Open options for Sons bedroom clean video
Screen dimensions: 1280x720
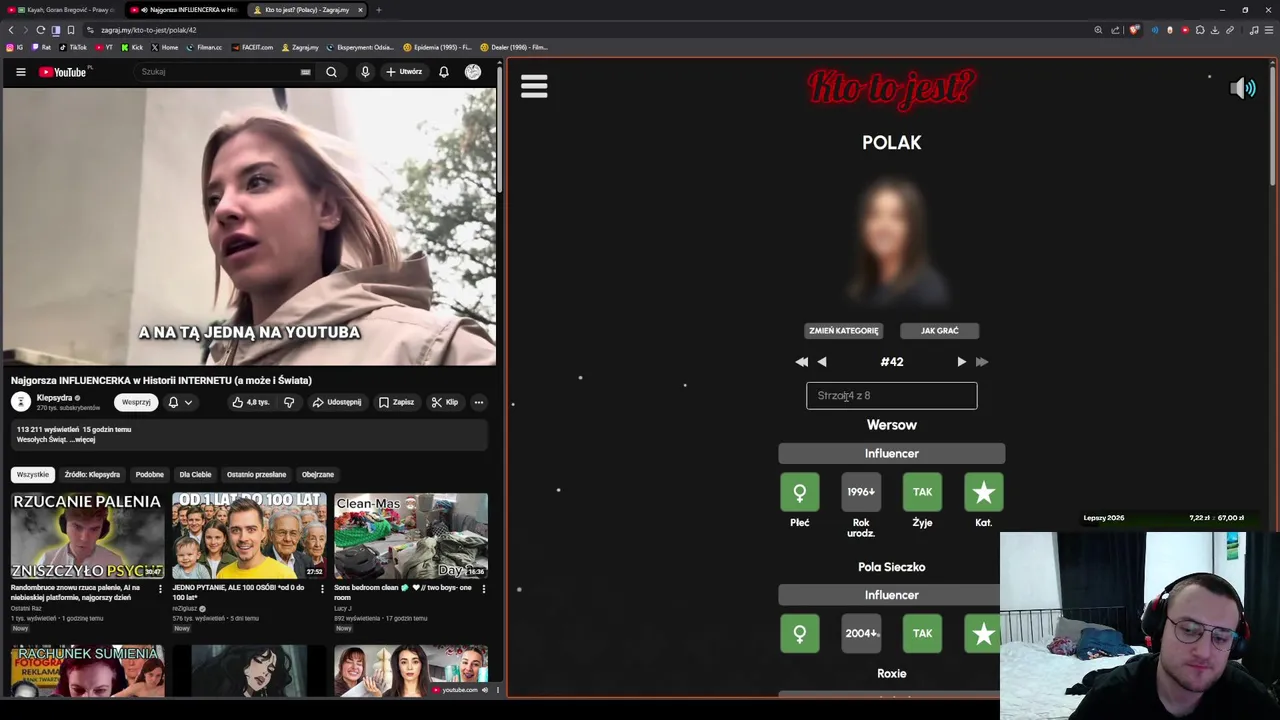(x=484, y=589)
